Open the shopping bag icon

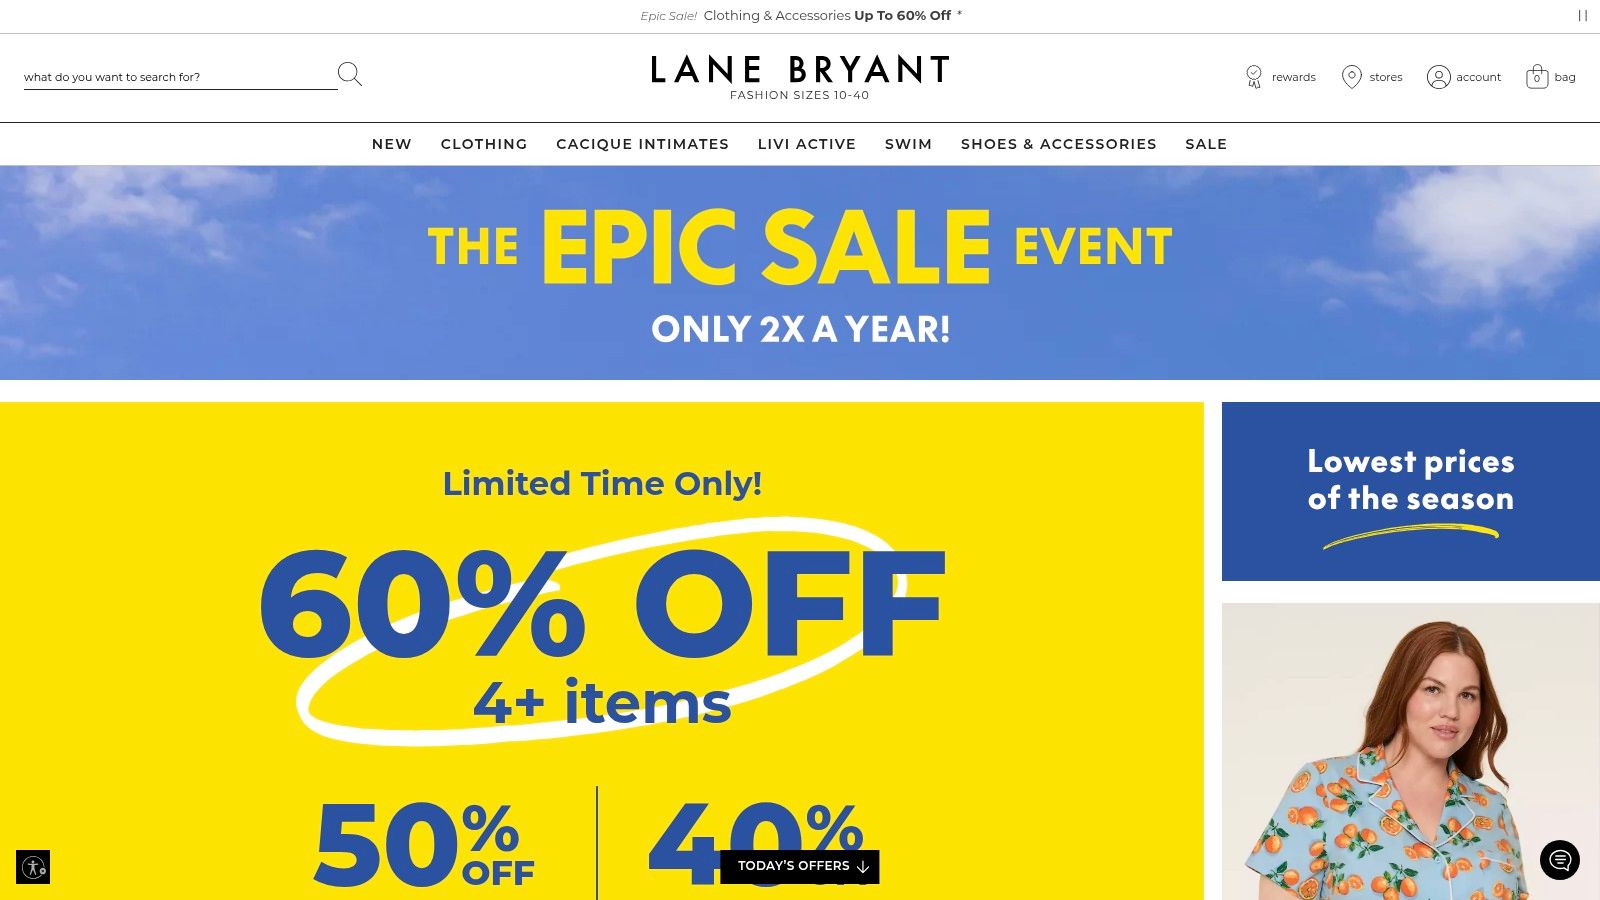[x=1537, y=77]
